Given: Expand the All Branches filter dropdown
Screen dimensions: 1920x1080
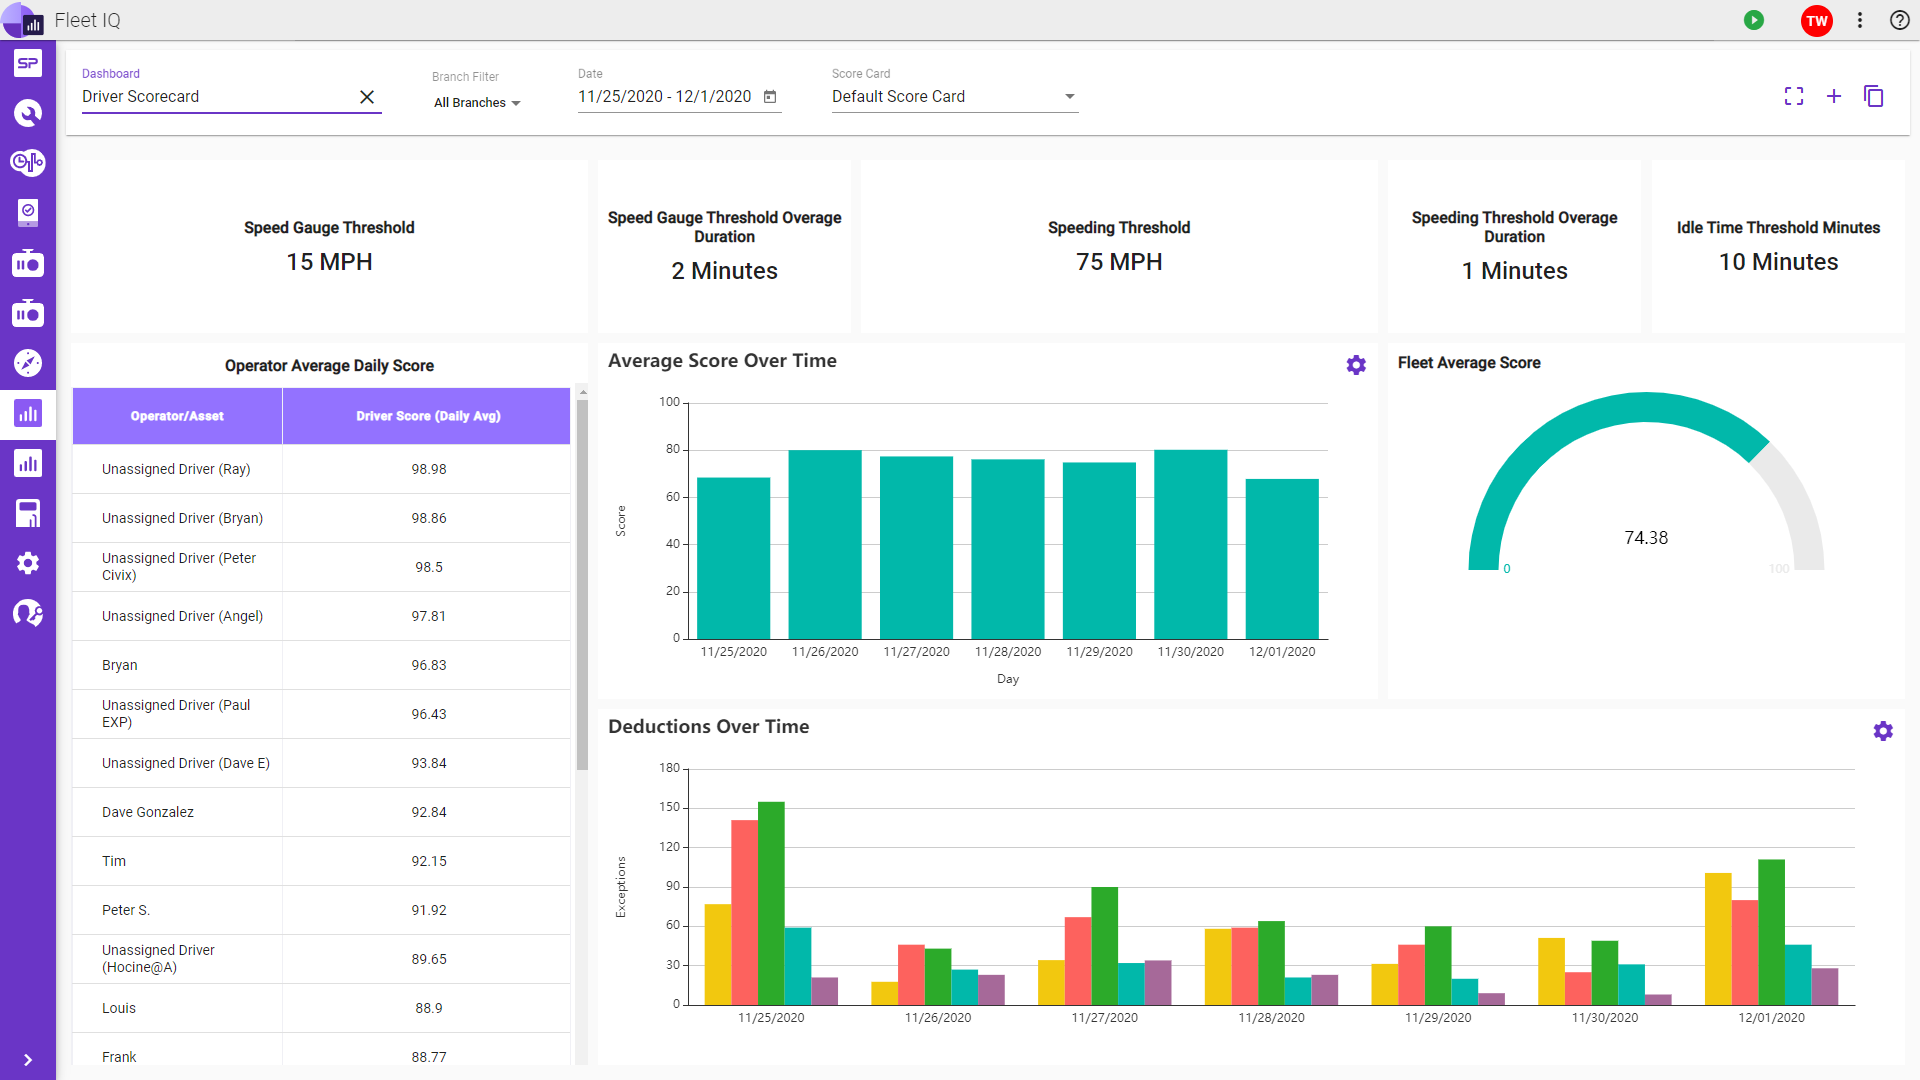Looking at the screenshot, I should 477,103.
